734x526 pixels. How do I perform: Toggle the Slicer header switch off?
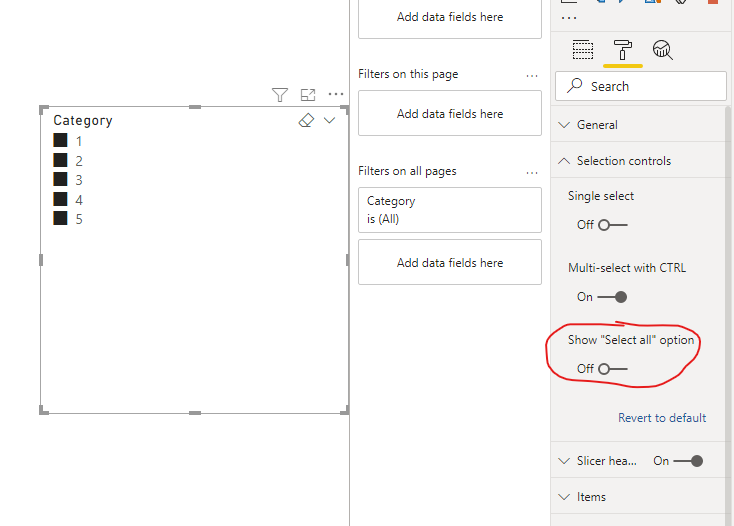[x=688, y=461]
